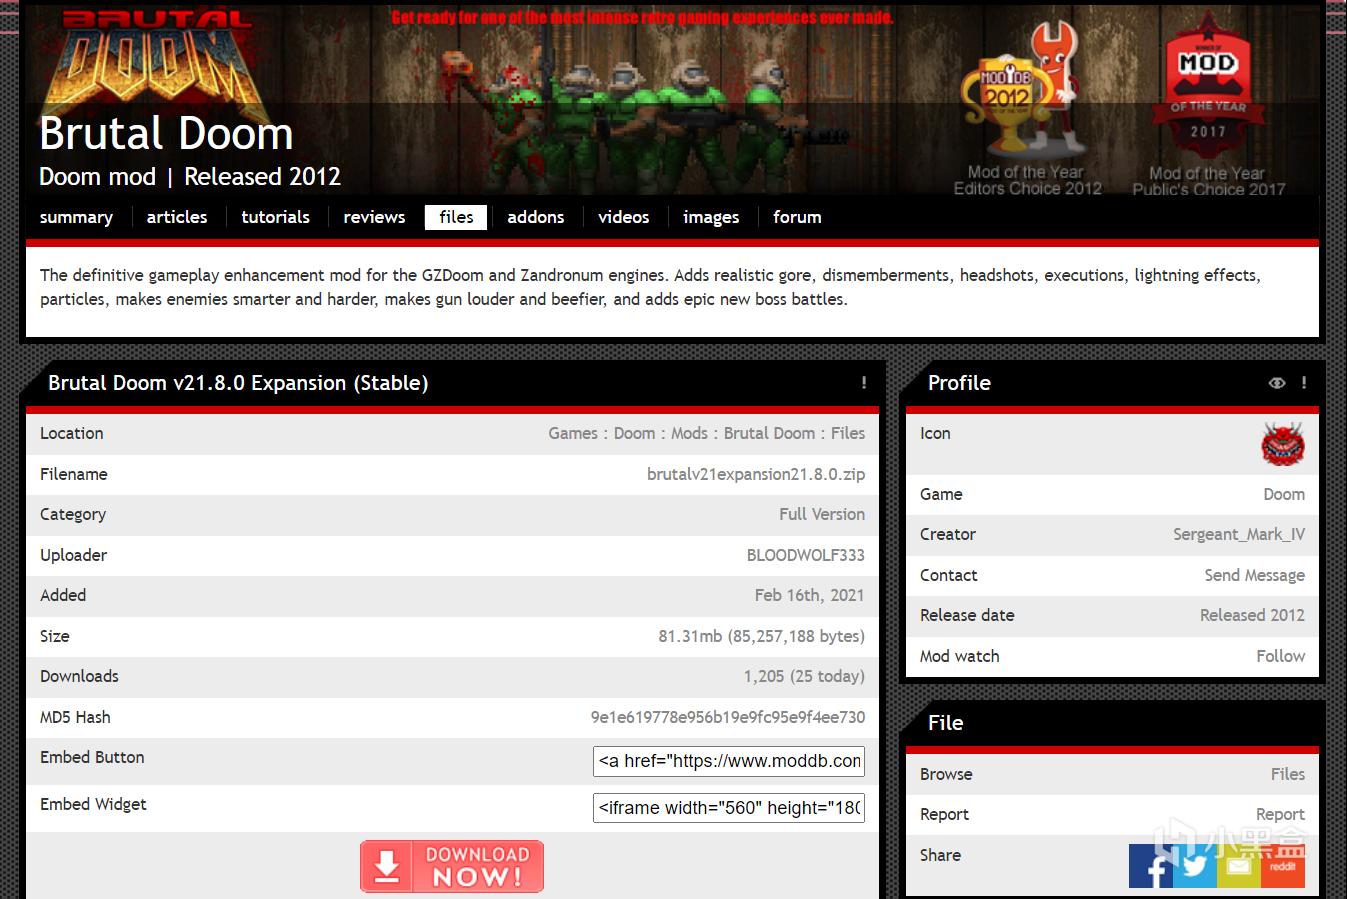
Task: Select the Embed Button code field
Action: 729,761
